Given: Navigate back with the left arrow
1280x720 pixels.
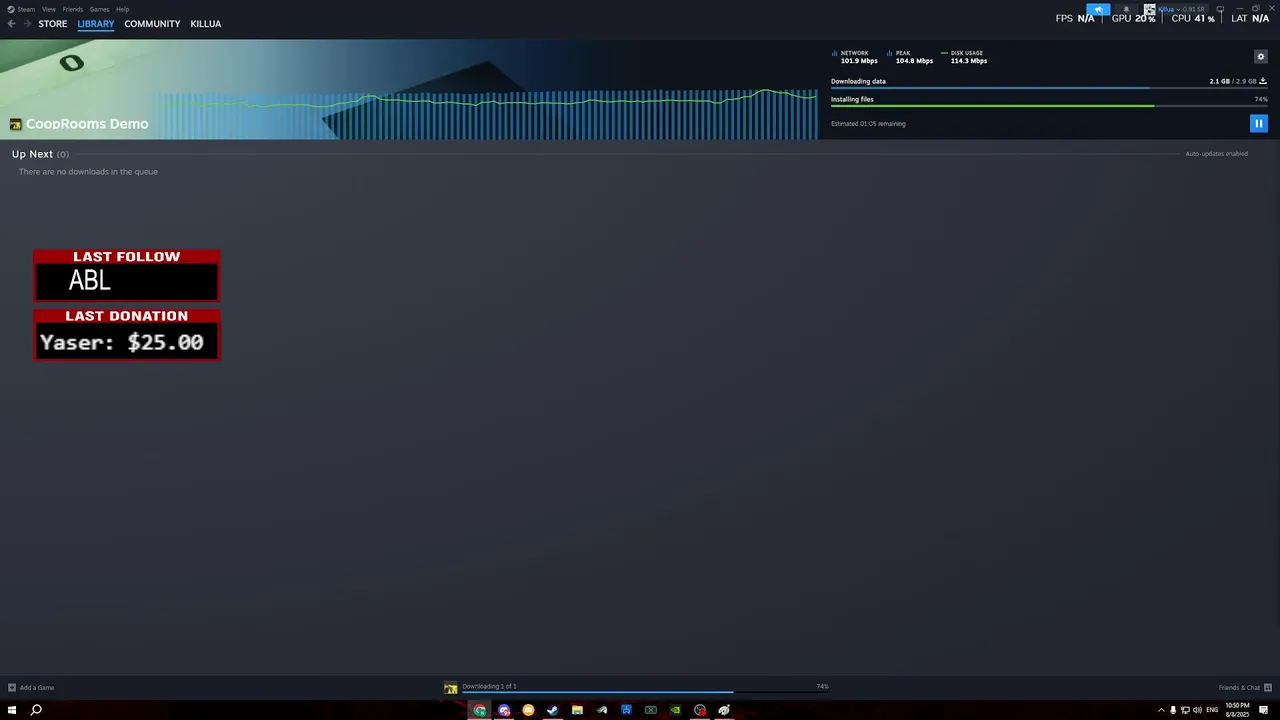Looking at the screenshot, I should click(x=12, y=24).
